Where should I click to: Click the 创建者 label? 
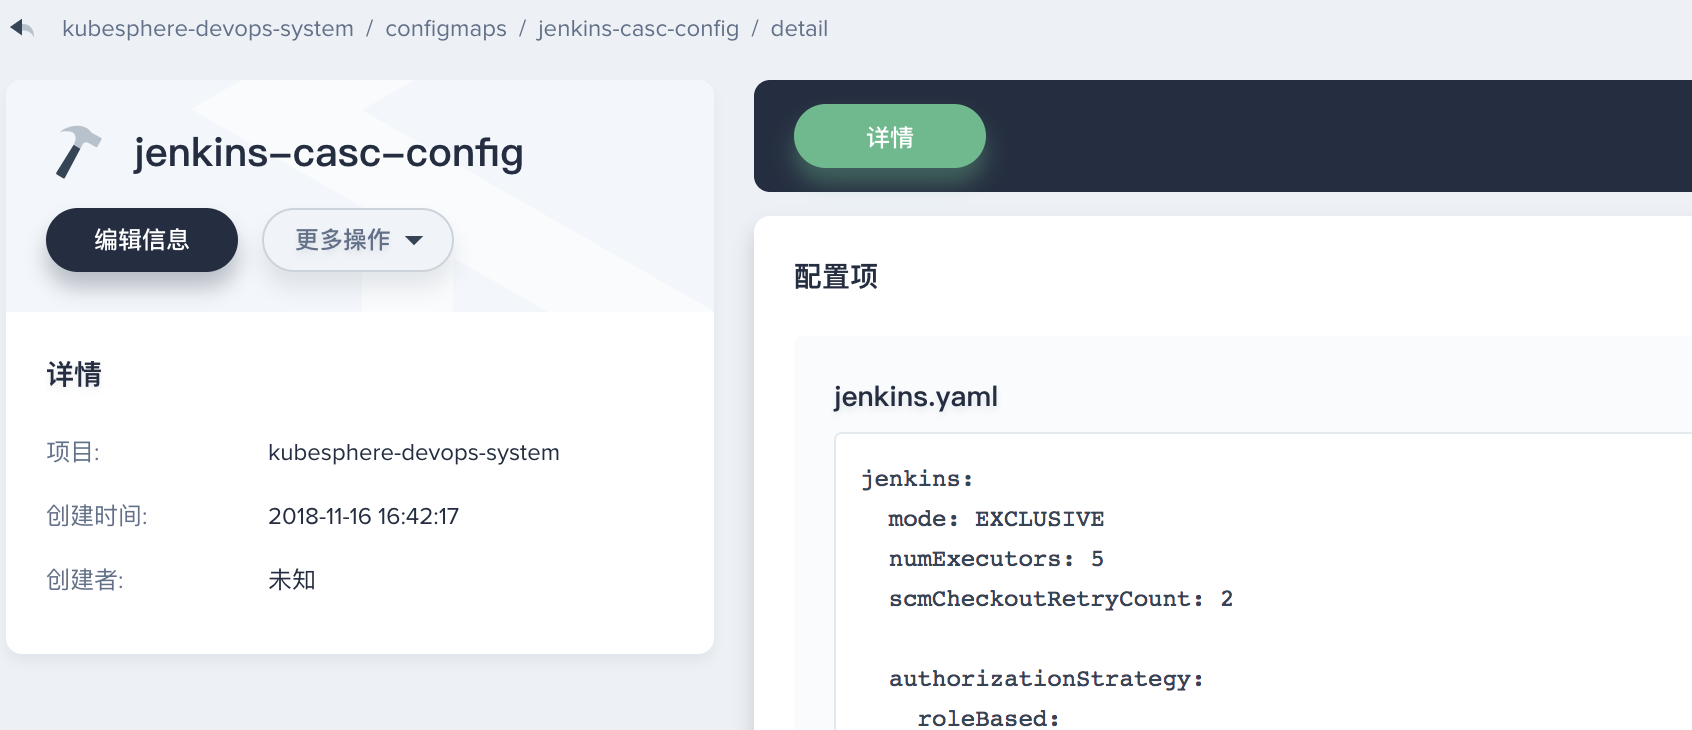85,580
